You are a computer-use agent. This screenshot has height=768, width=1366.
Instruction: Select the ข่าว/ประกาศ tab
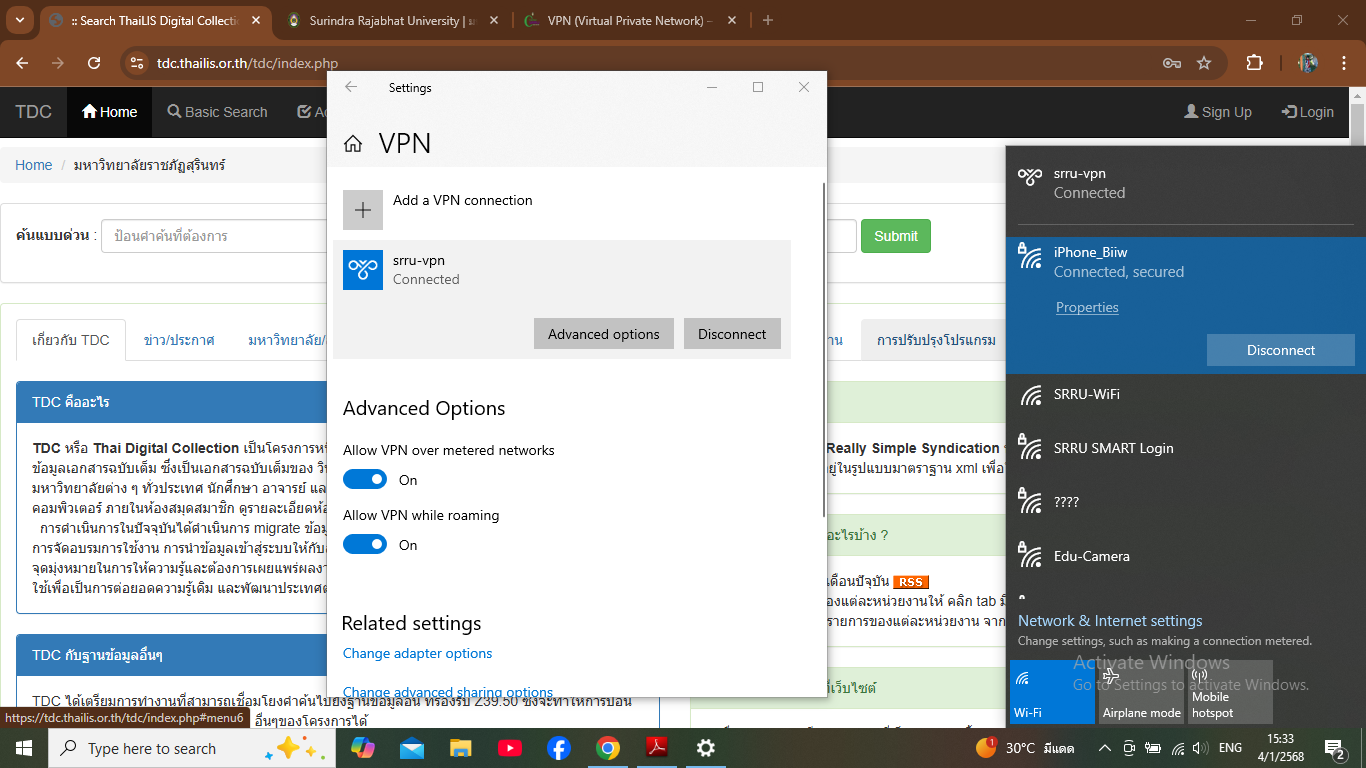[179, 340]
